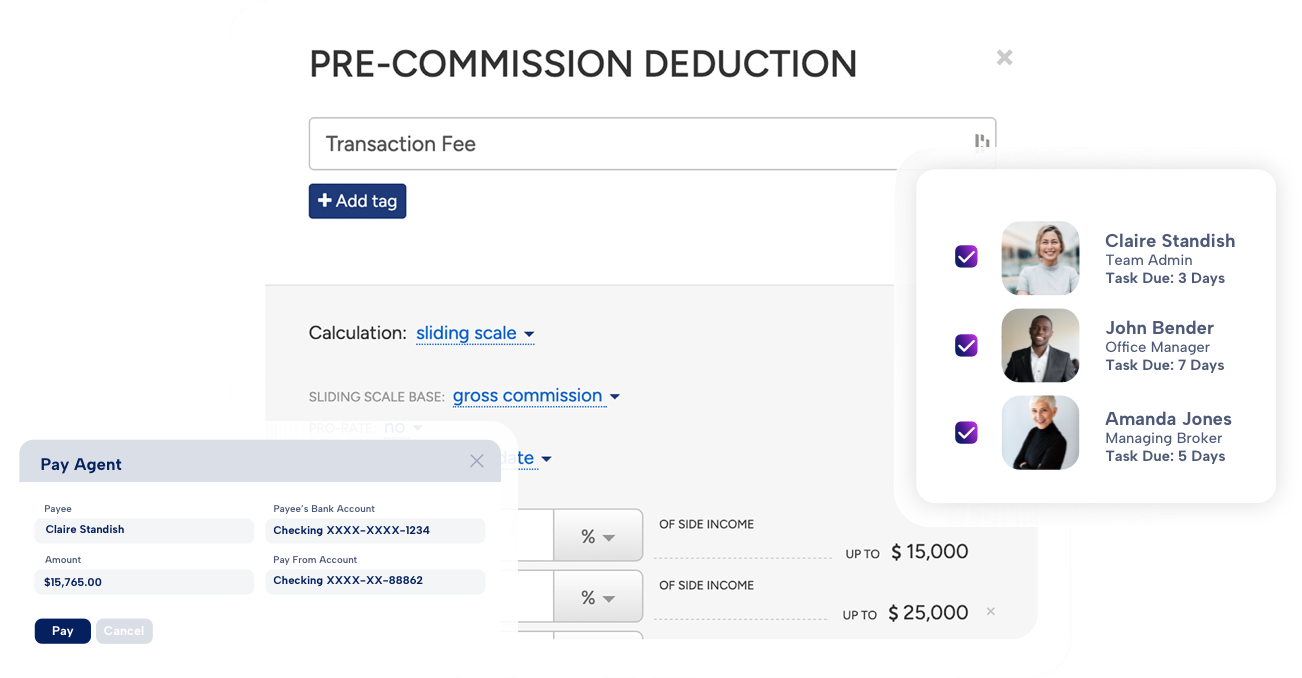The height and width of the screenshot is (678, 1302).
Task: Click the Pay button
Action: point(62,631)
